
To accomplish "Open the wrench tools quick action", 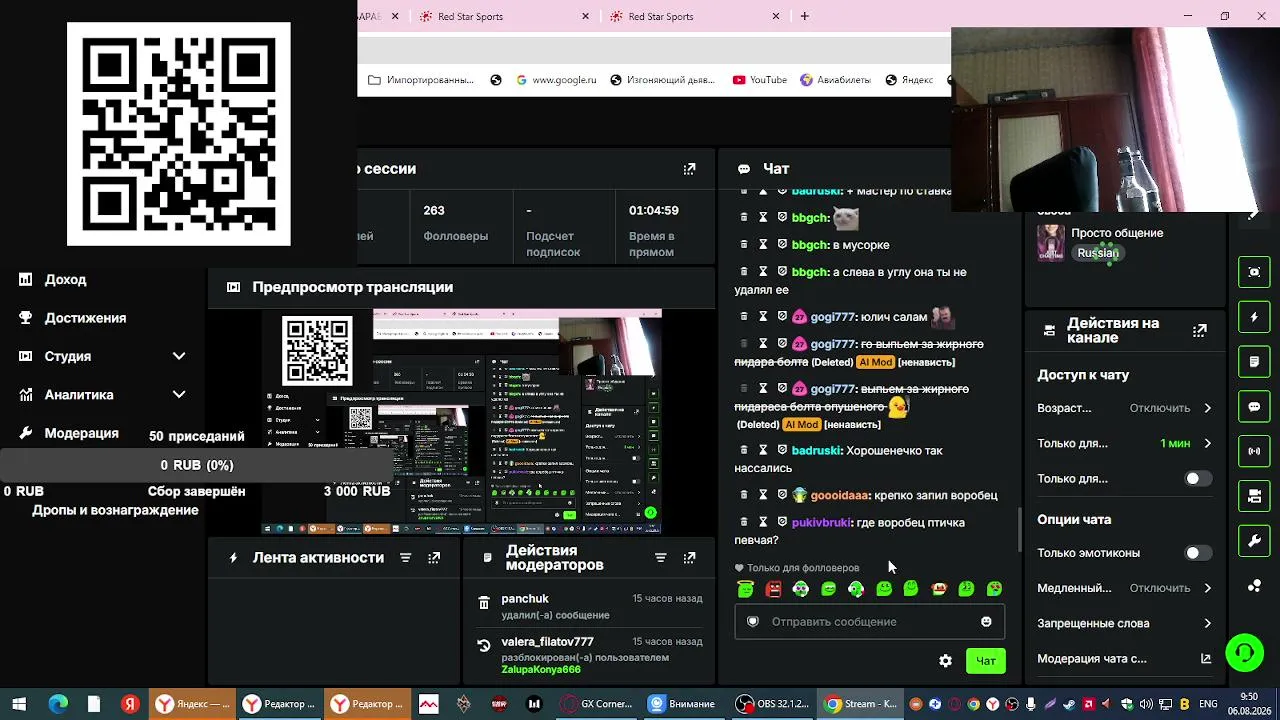I will click(1254, 541).
